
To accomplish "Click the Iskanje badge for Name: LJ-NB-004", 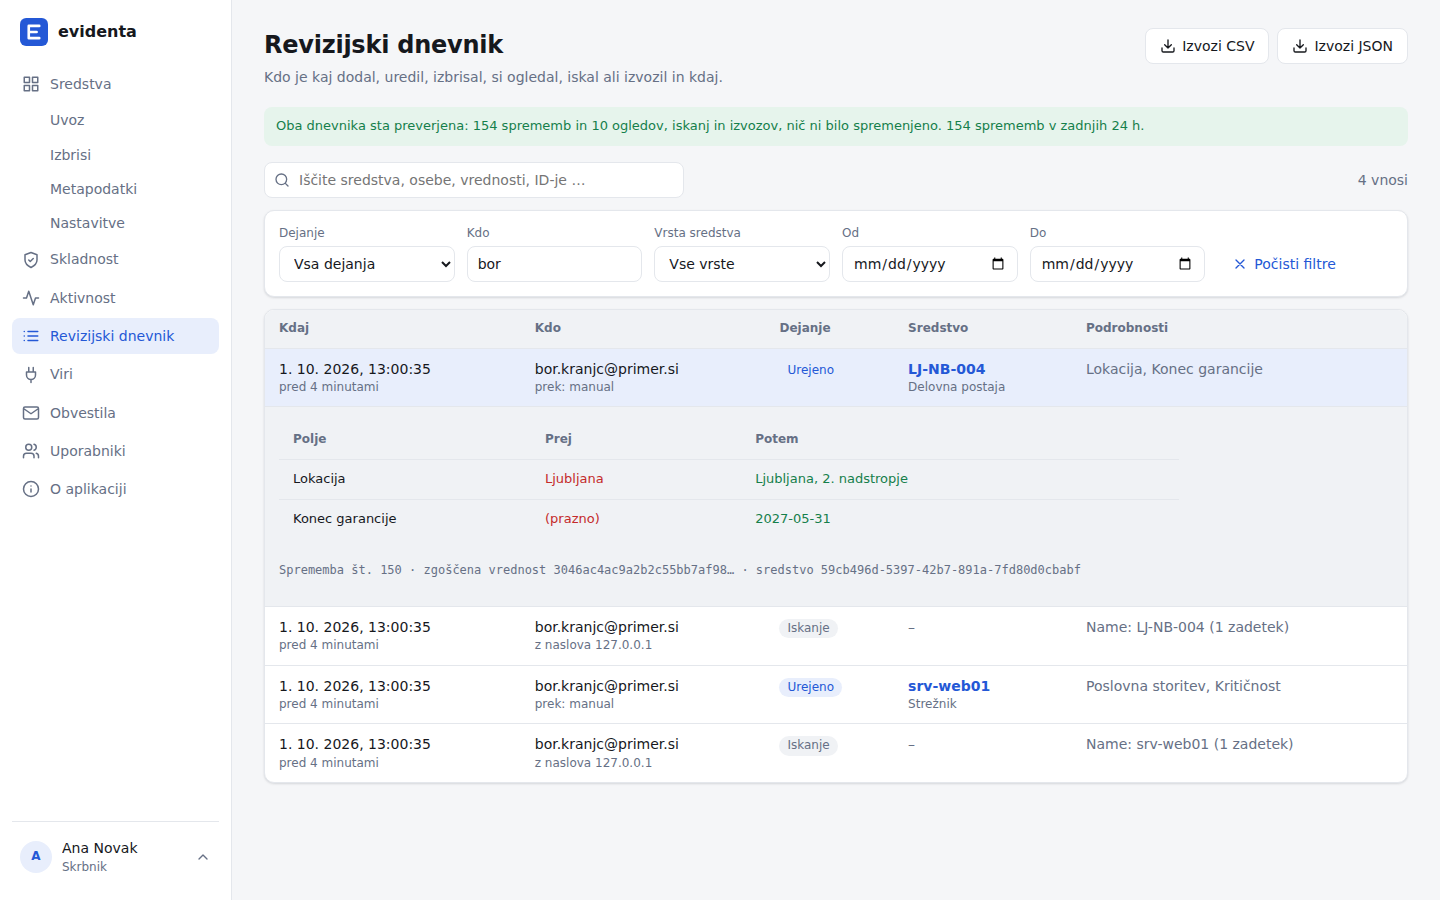I will (808, 628).
